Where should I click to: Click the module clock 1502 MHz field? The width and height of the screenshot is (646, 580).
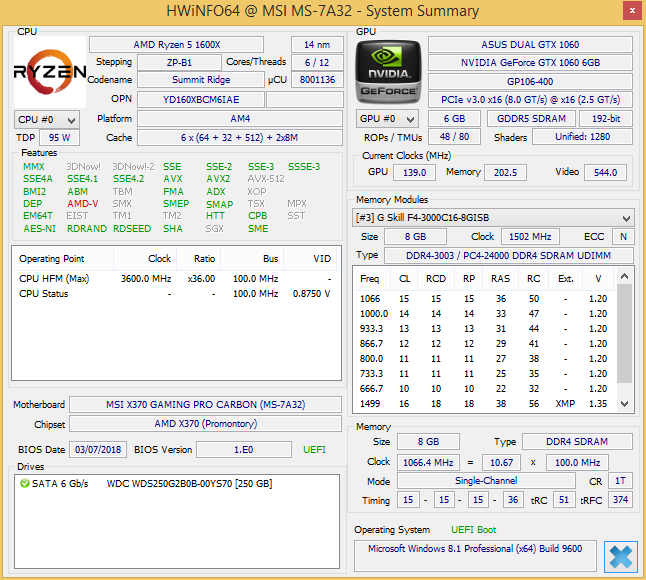coord(530,236)
